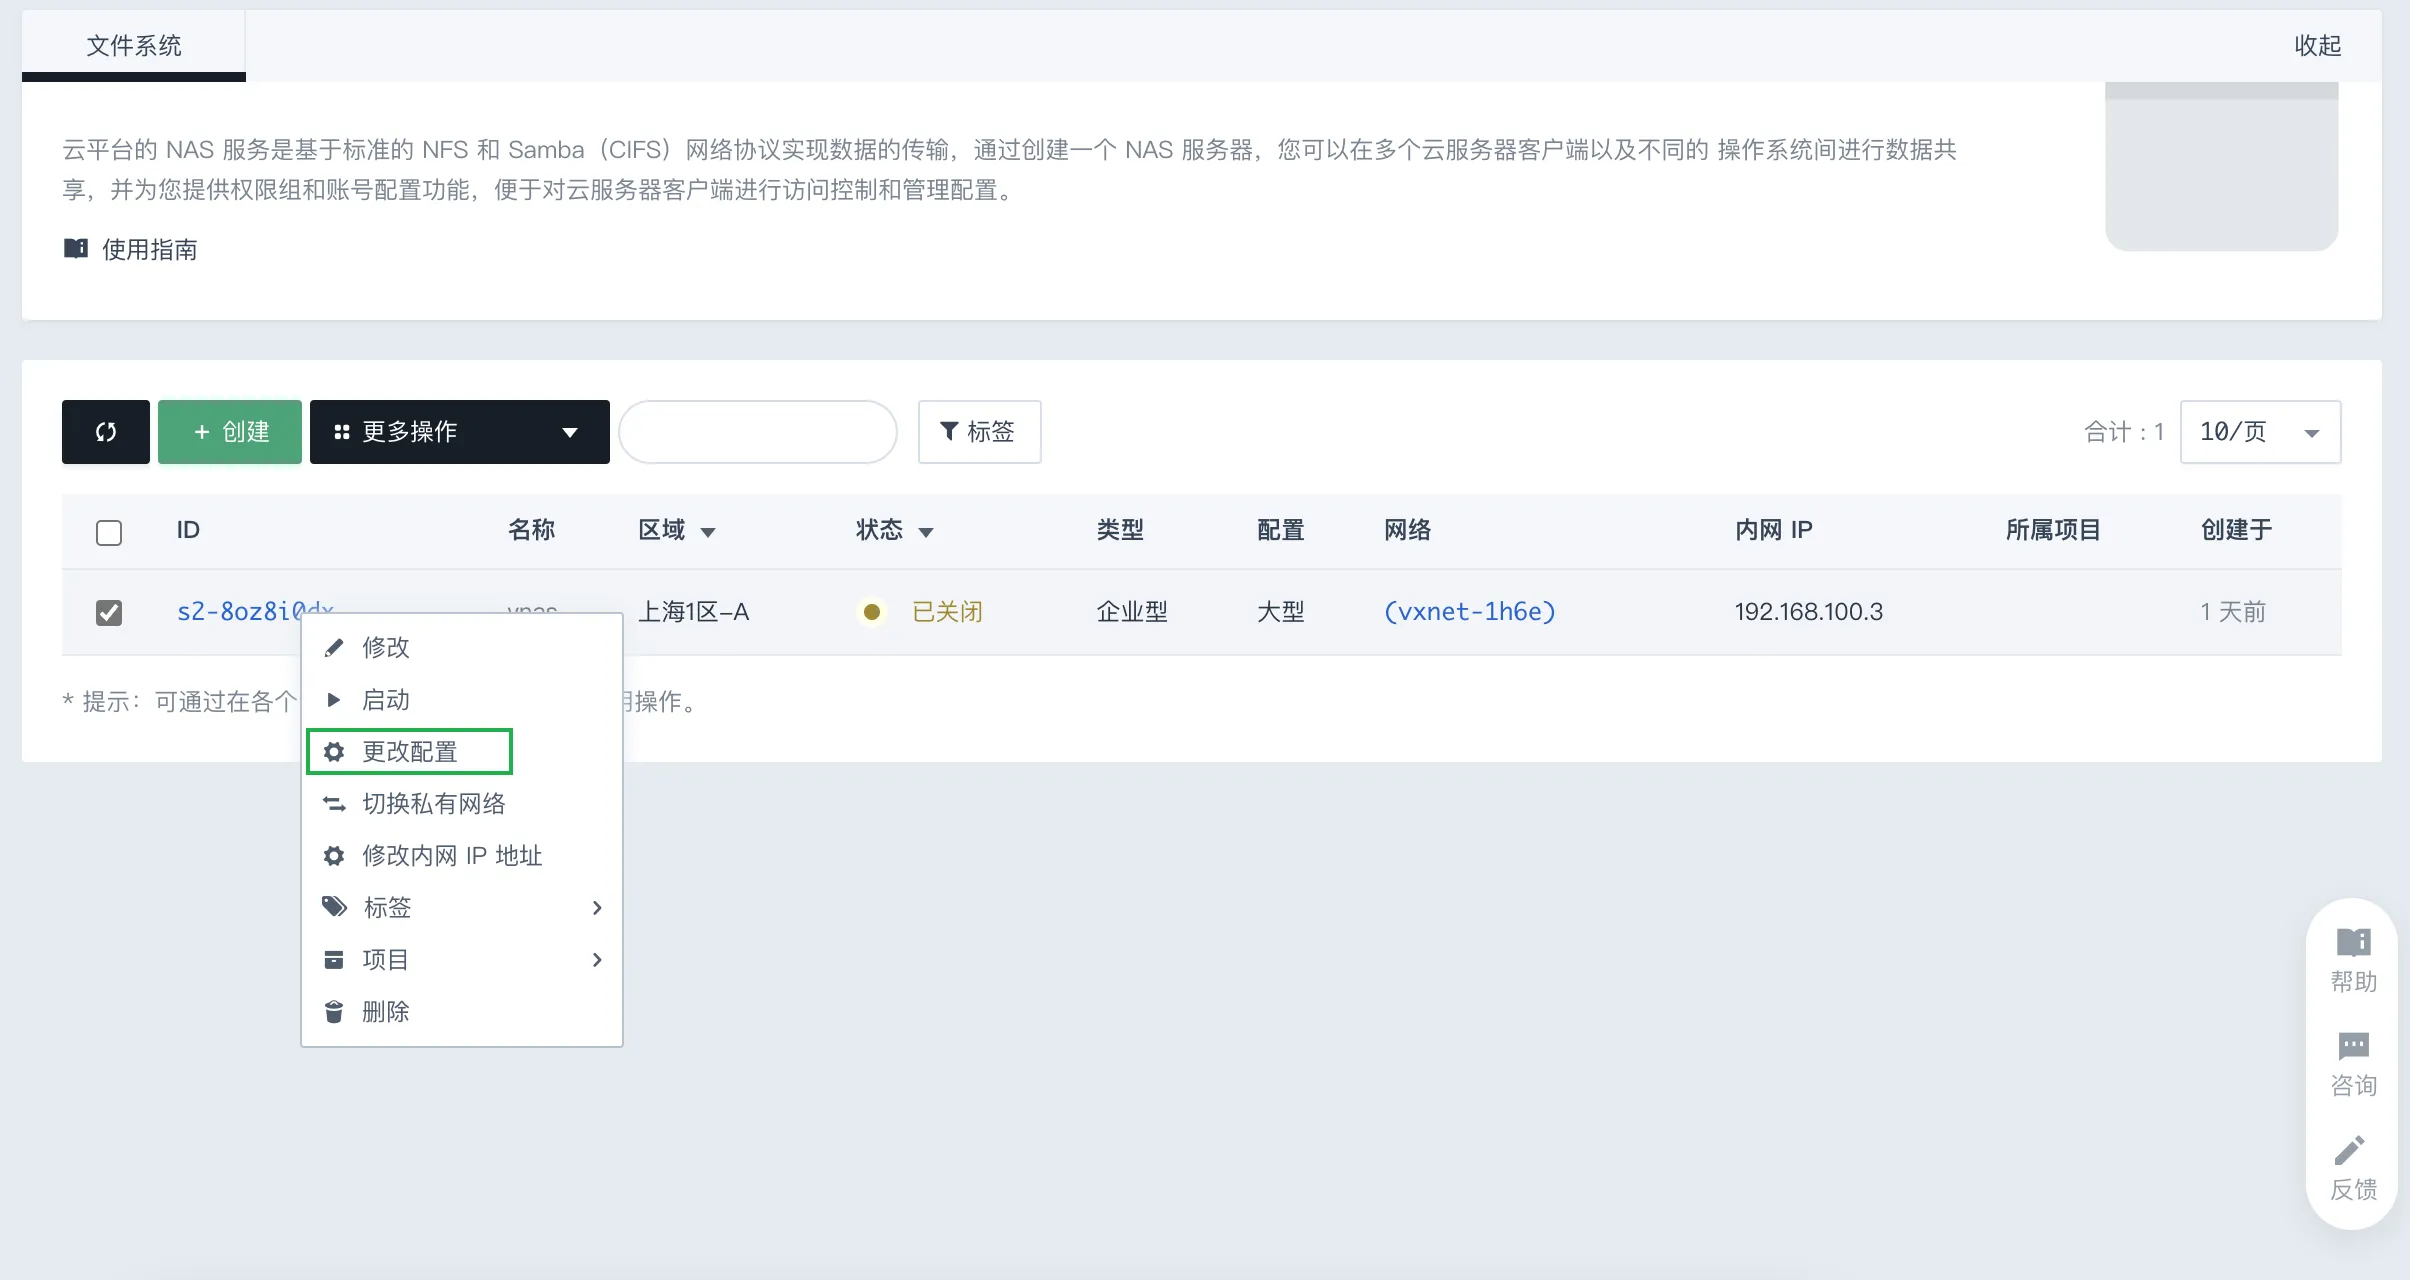Click the 192.168.100.3 IP cell

1808,611
